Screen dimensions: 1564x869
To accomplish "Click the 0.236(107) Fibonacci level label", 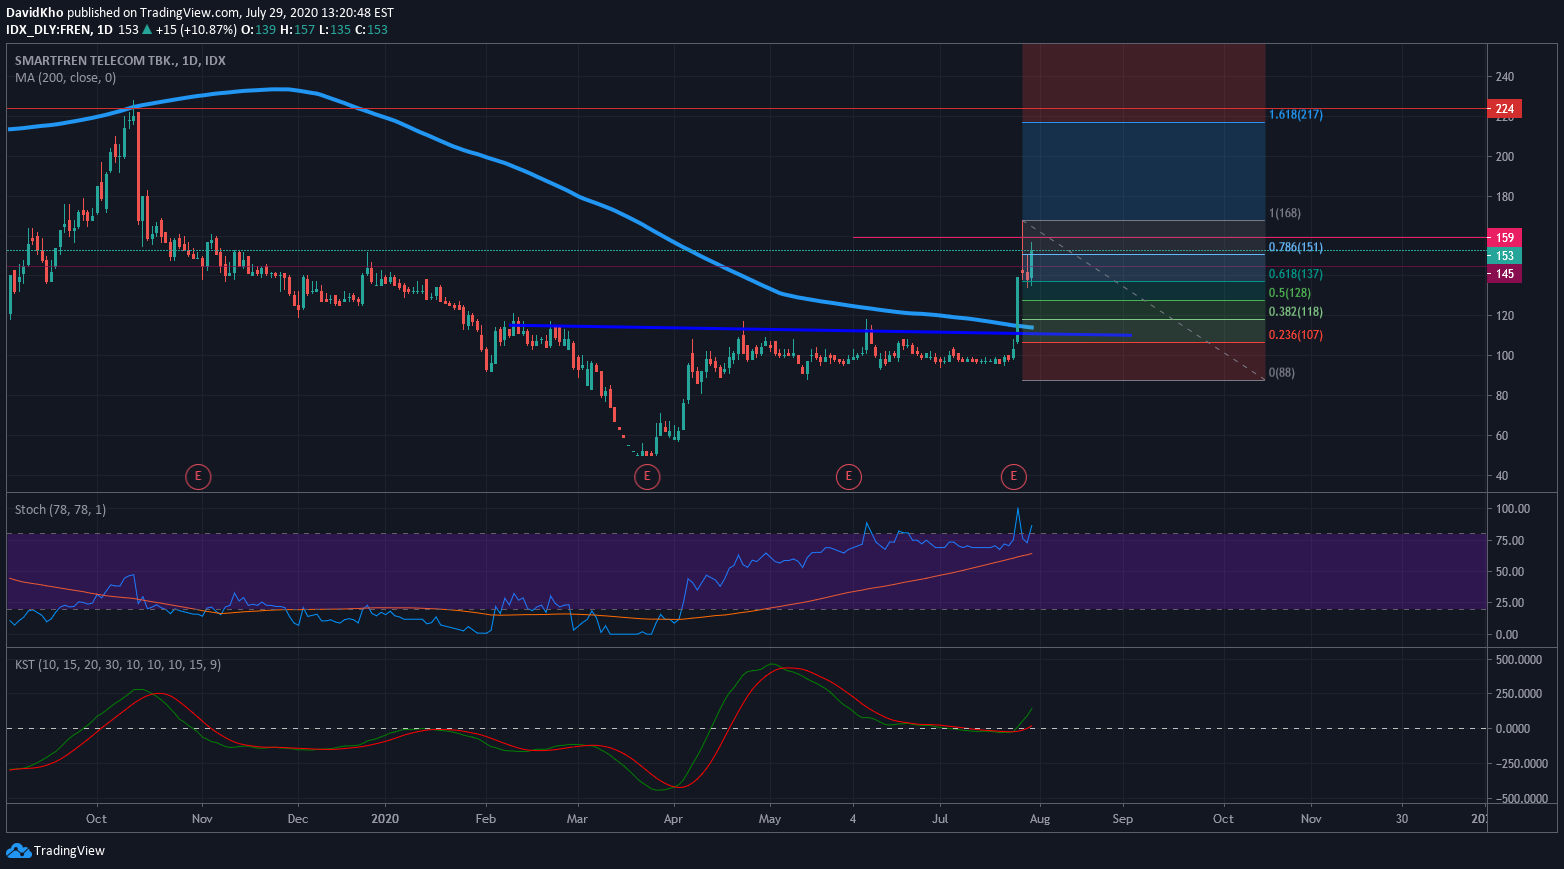I will 1295,335.
